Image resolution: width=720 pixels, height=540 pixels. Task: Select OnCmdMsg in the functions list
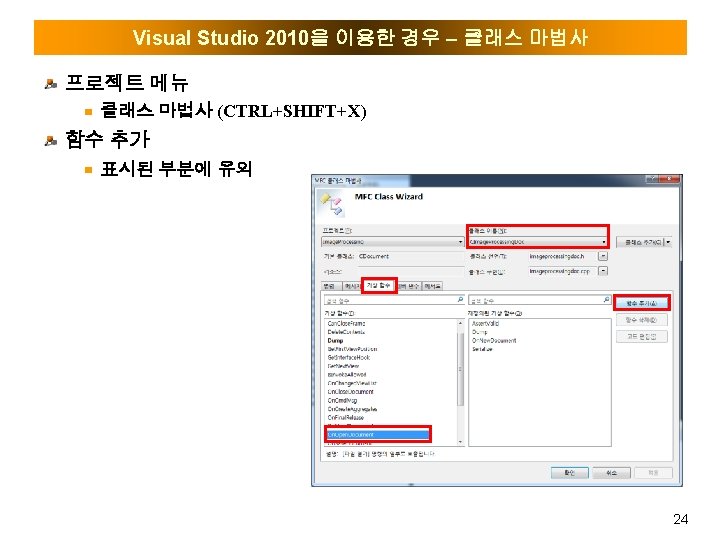(x=342, y=400)
